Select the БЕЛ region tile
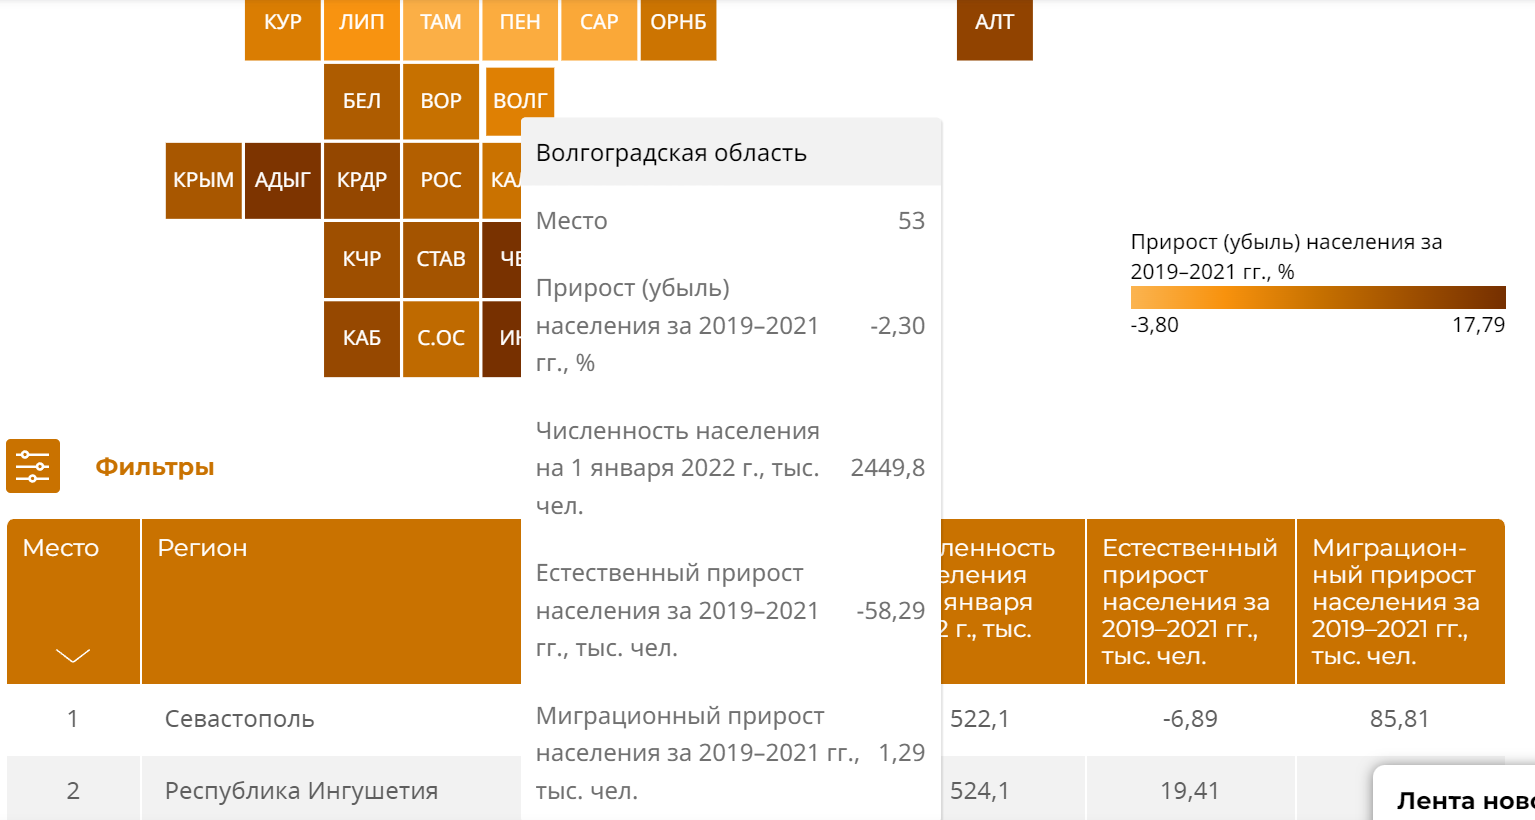 (x=362, y=101)
